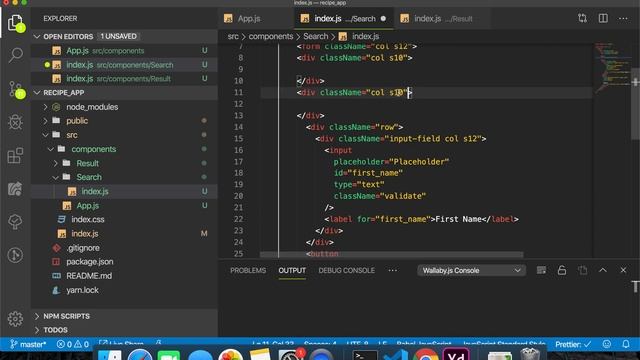The width and height of the screenshot is (640, 360).
Task: Open notifications bell in status bar
Action: tap(626, 344)
